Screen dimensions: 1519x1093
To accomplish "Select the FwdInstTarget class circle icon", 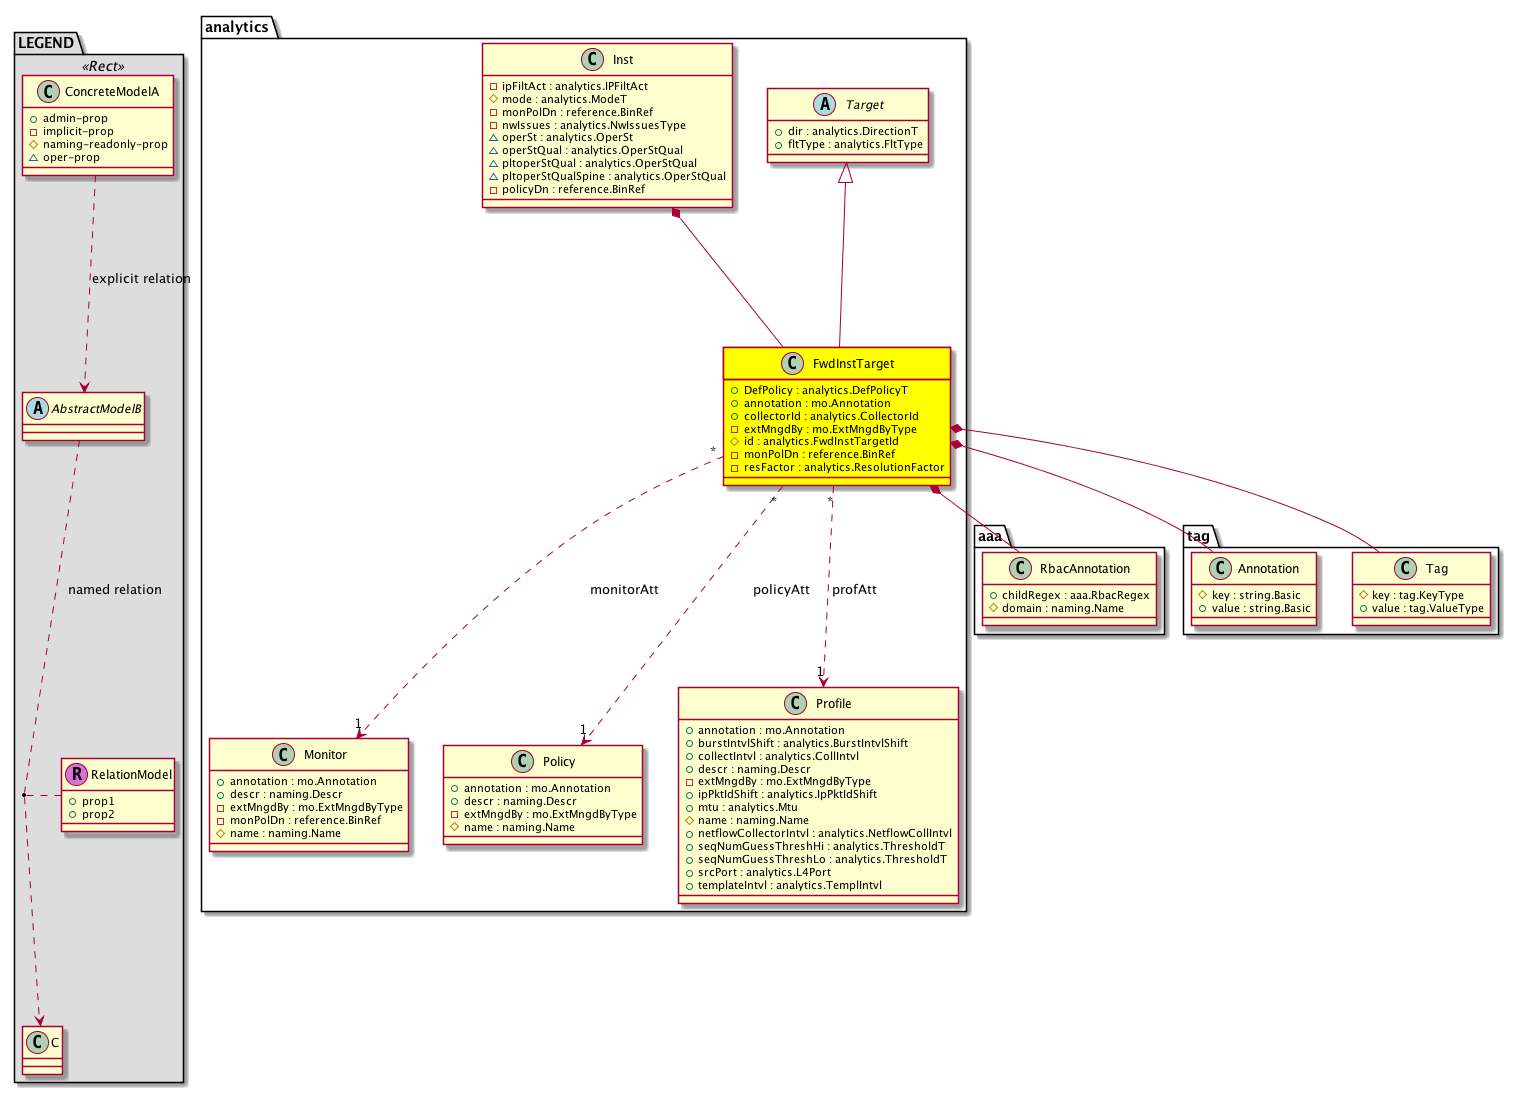I will [x=792, y=364].
